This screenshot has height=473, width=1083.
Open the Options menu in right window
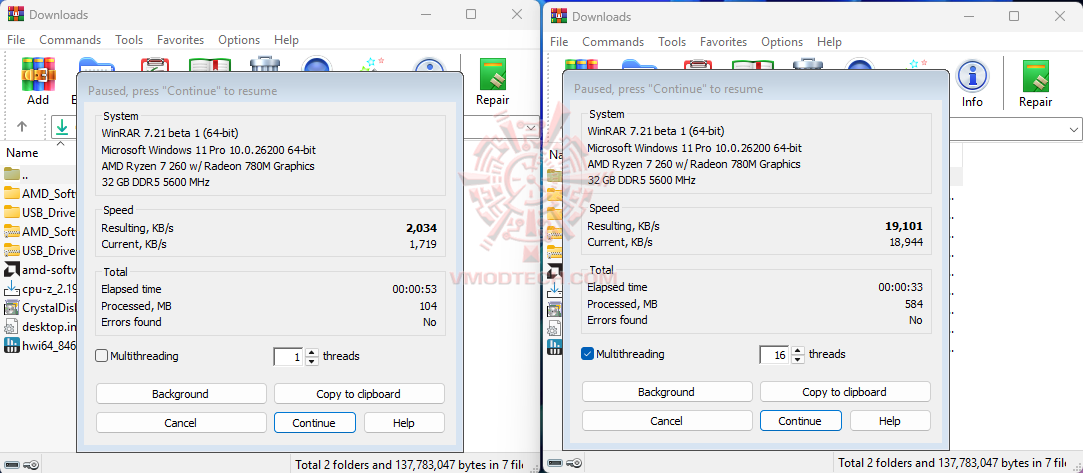(782, 42)
